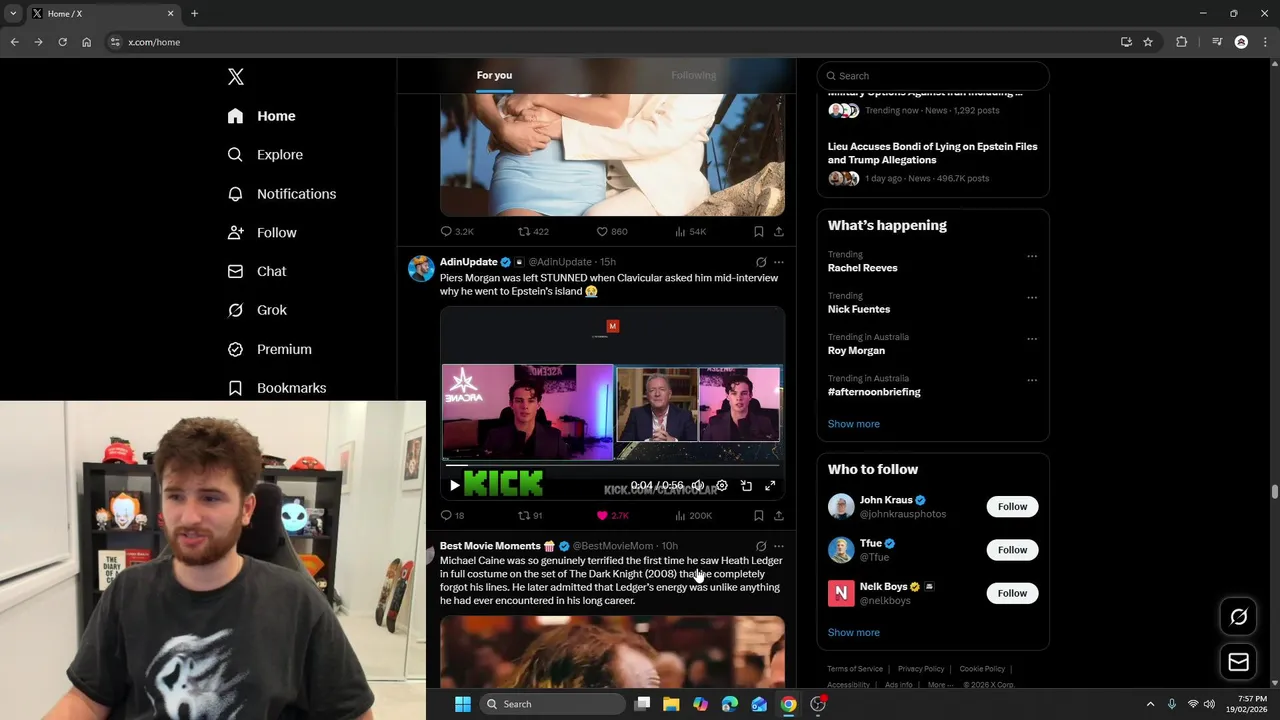
Task: Open AdinUpdate display name link
Action: (x=468, y=262)
